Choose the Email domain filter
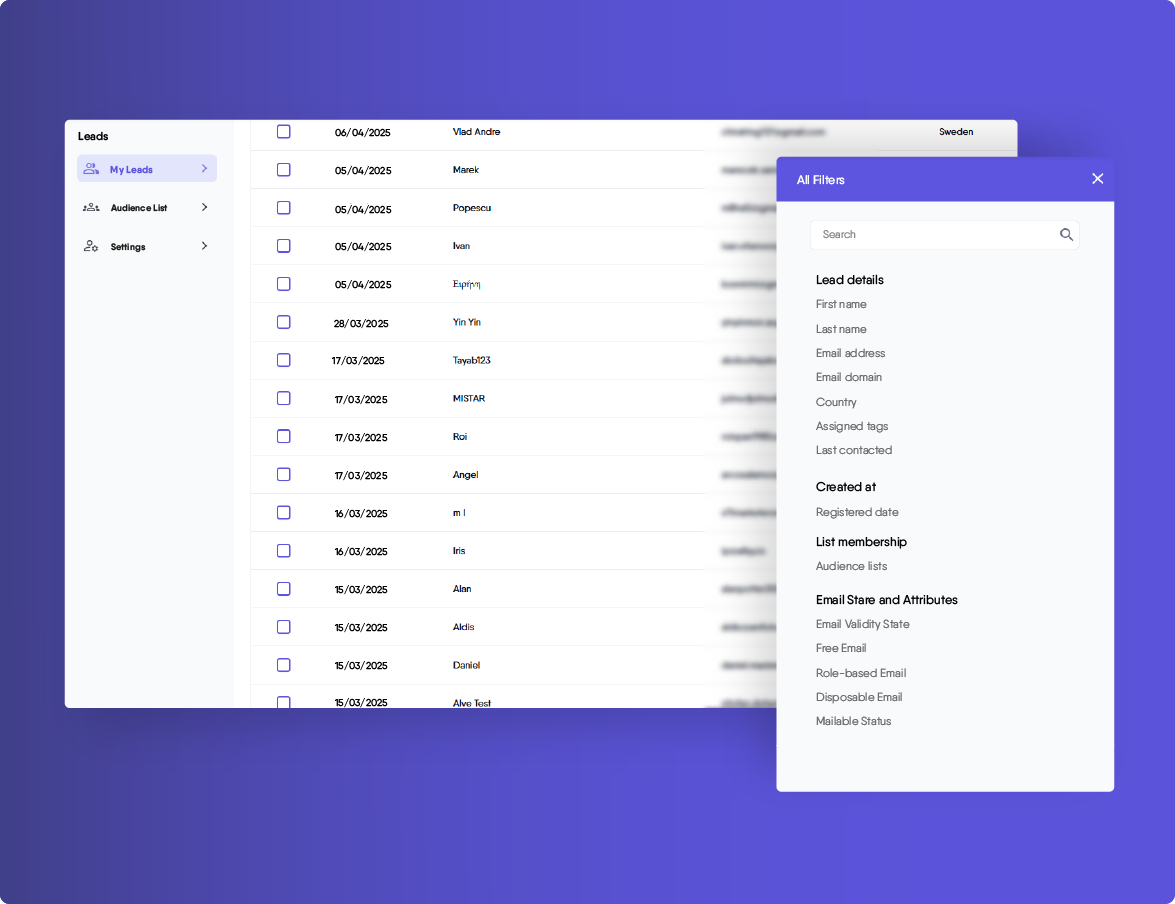Viewport: 1175px width, 904px height. pyautogui.click(x=848, y=377)
